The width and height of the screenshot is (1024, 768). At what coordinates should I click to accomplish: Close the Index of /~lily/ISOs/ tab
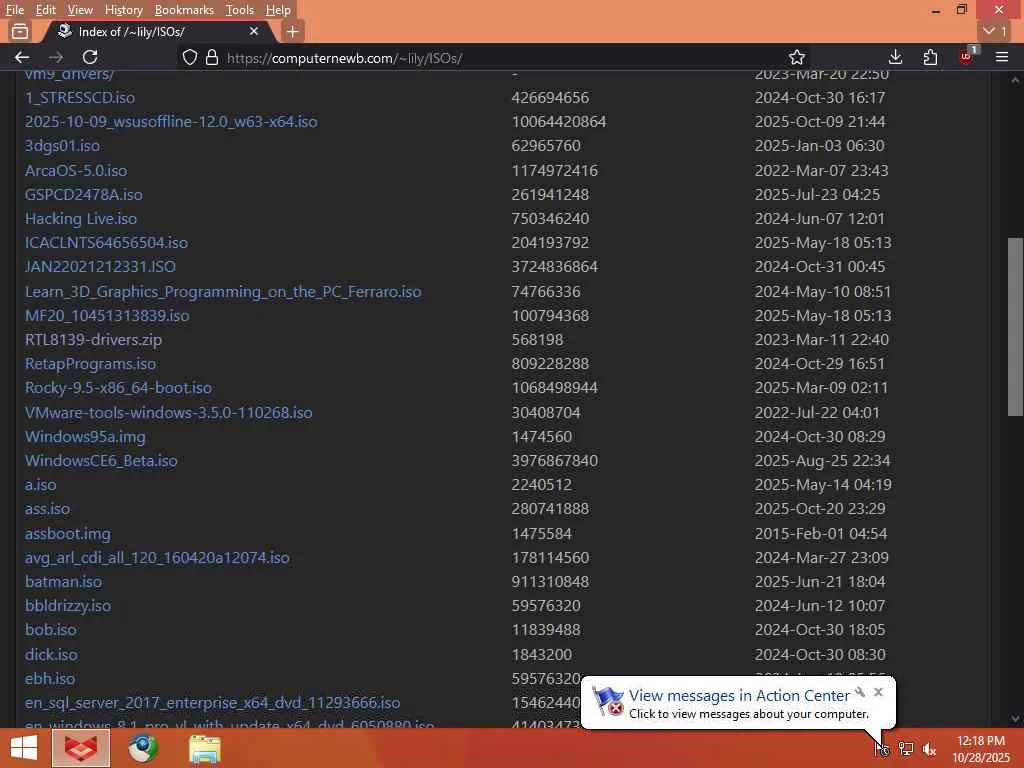click(254, 31)
